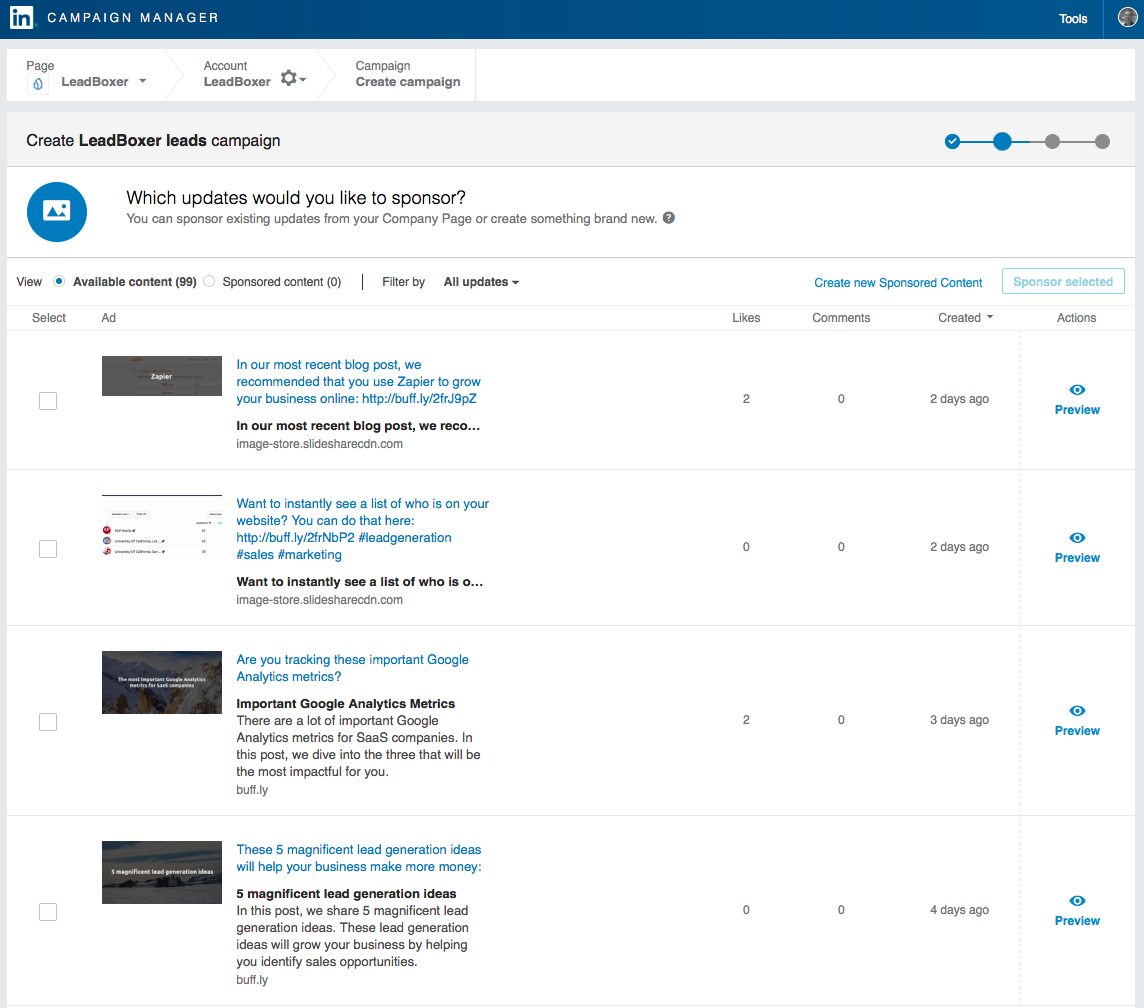This screenshot has width=1144, height=1008.
Task: Click Preview for 5 magnificent ideas post
Action: click(1077, 921)
